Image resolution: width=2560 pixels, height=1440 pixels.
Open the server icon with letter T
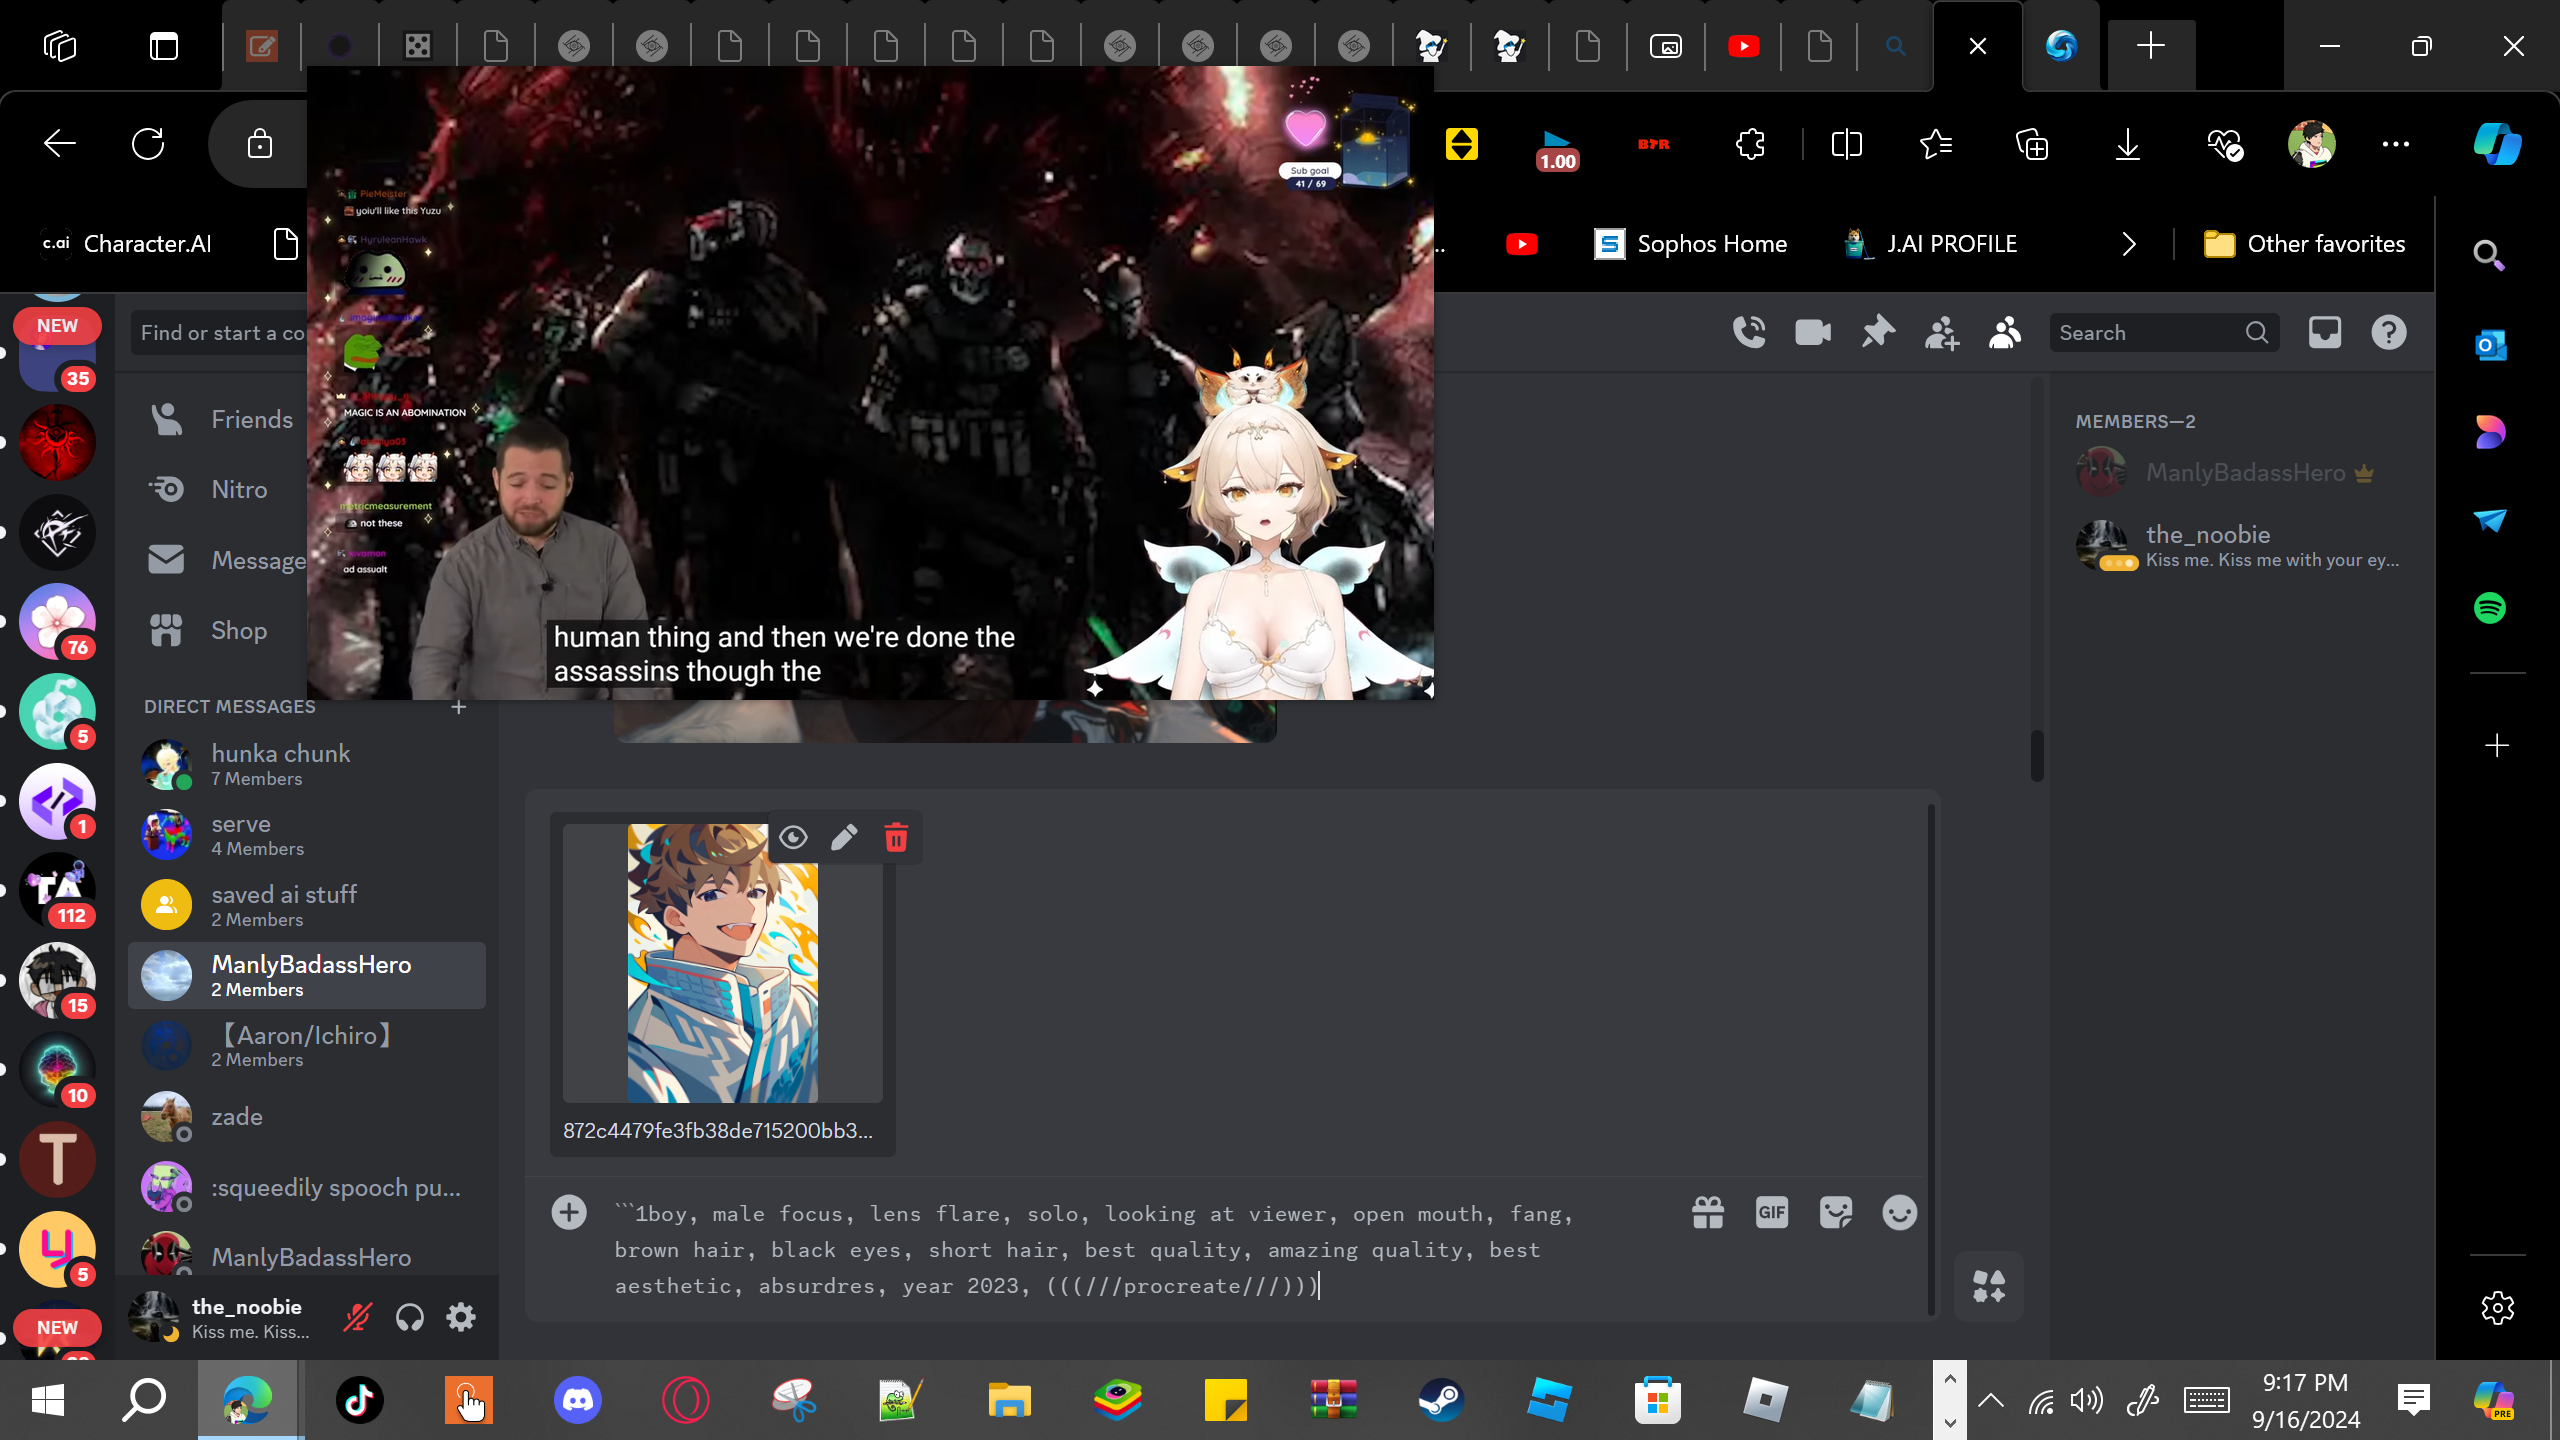[58, 1159]
